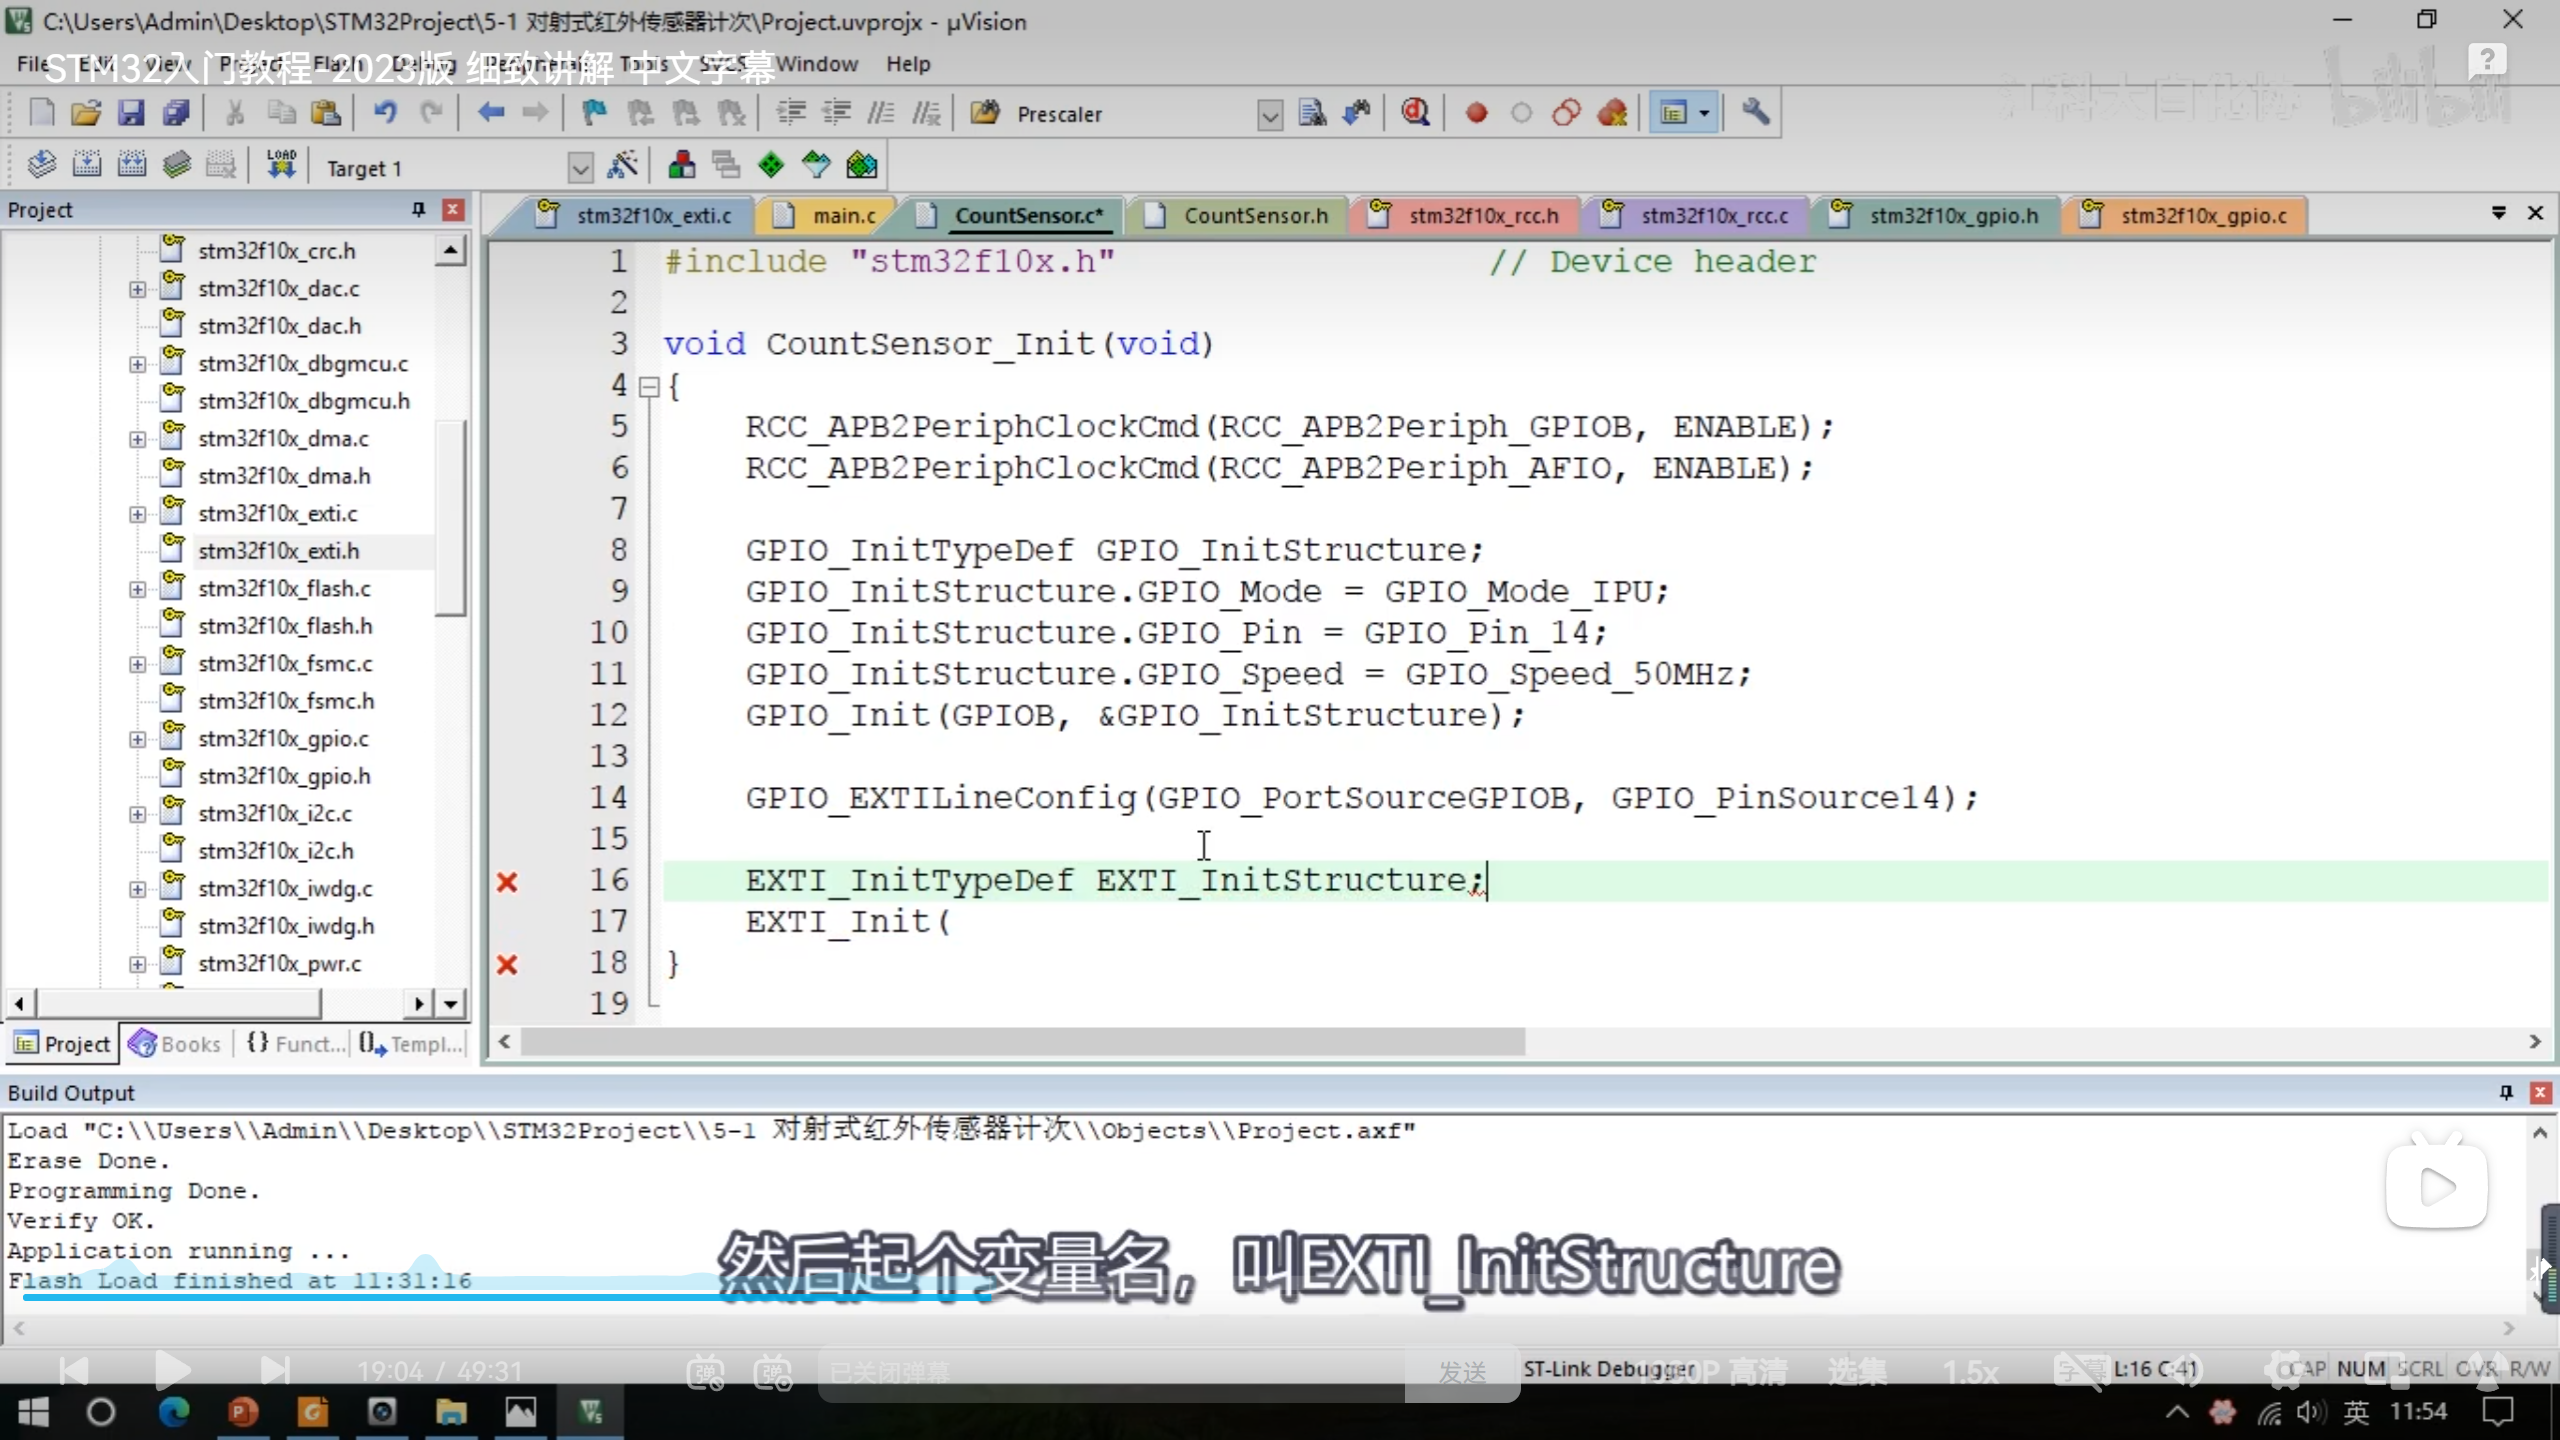Click the Start Debug Session icon
Image resolution: width=2560 pixels, height=1440 pixels.
(x=1414, y=113)
